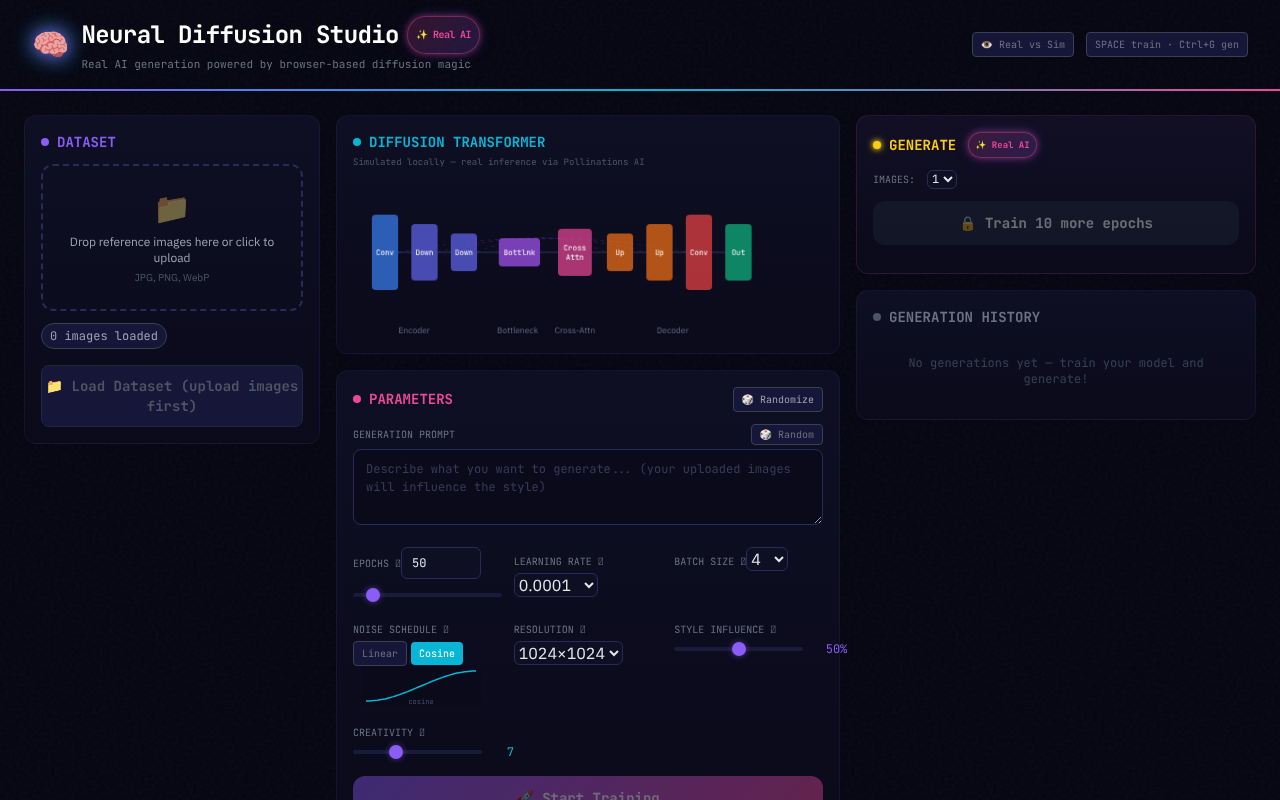
Task: Click the green Out block of the decoder
Action: pyautogui.click(x=738, y=252)
